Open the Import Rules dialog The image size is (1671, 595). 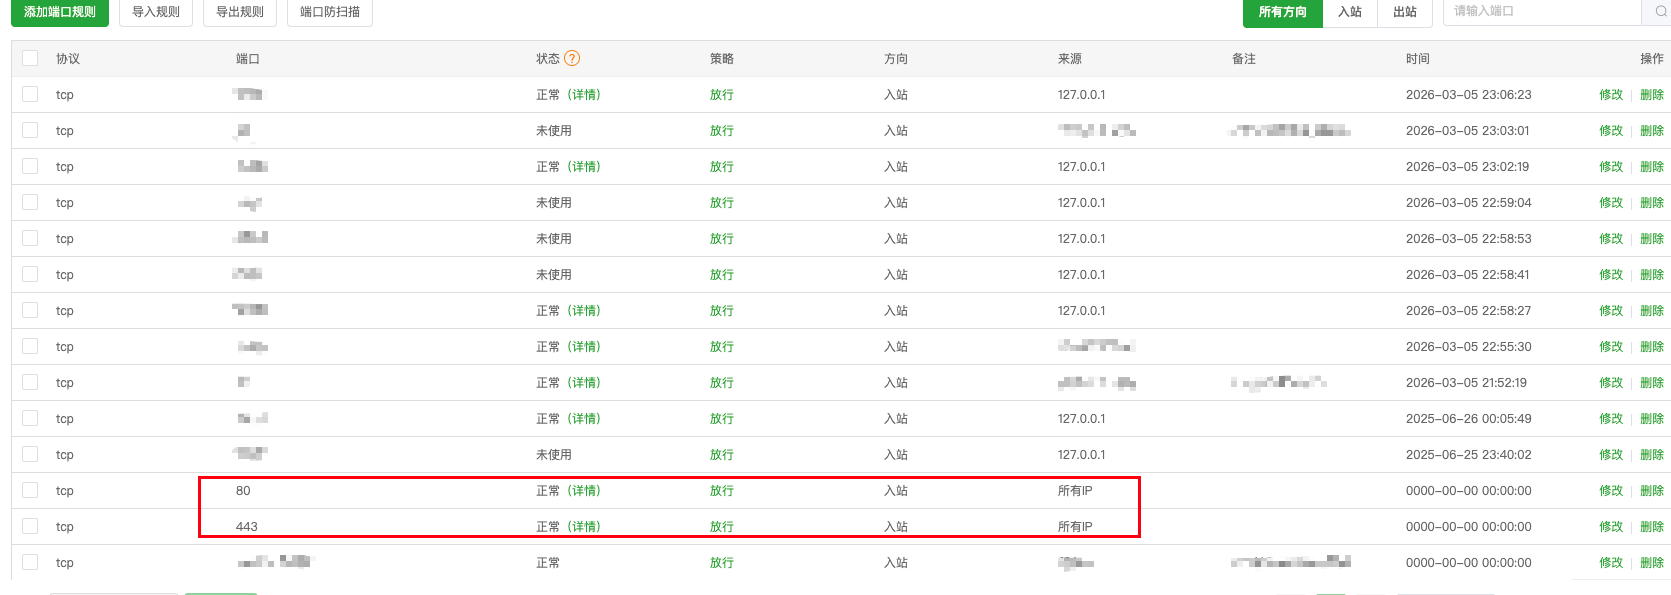point(156,12)
